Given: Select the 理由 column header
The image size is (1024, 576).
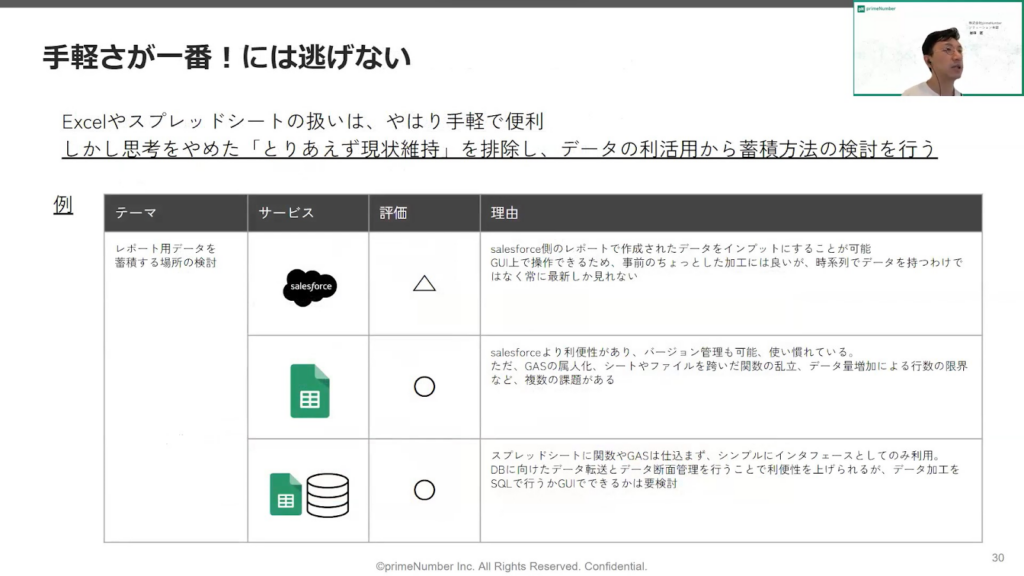Looking at the screenshot, I should [x=504, y=213].
